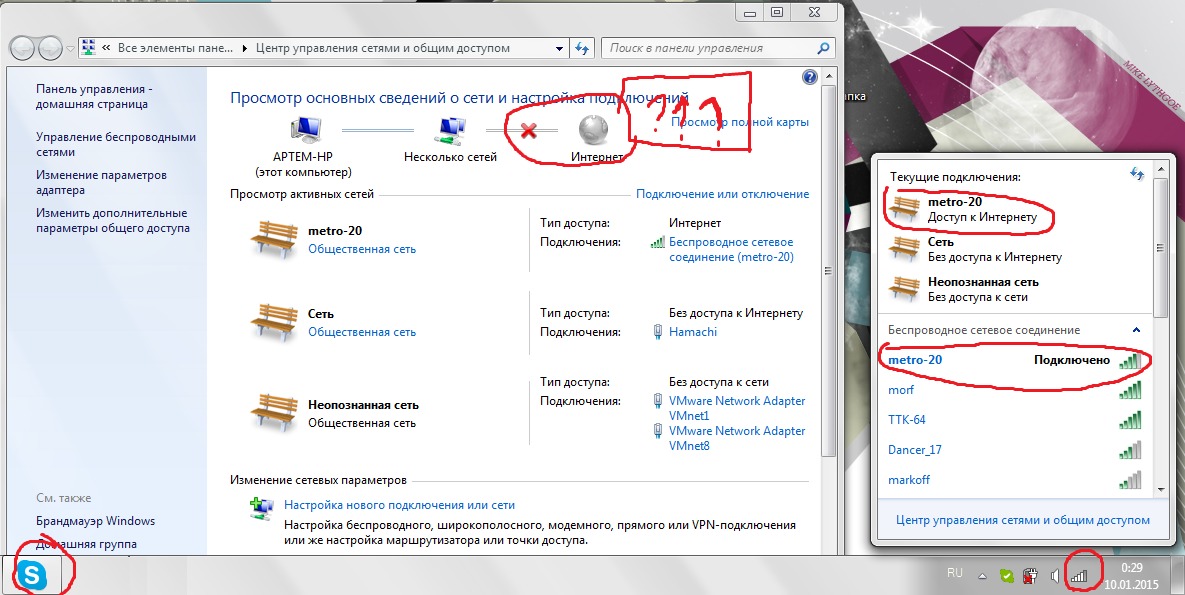Click the Сеть bench icon in active networks
The height and width of the screenshot is (595, 1185).
pyautogui.click(x=274, y=323)
